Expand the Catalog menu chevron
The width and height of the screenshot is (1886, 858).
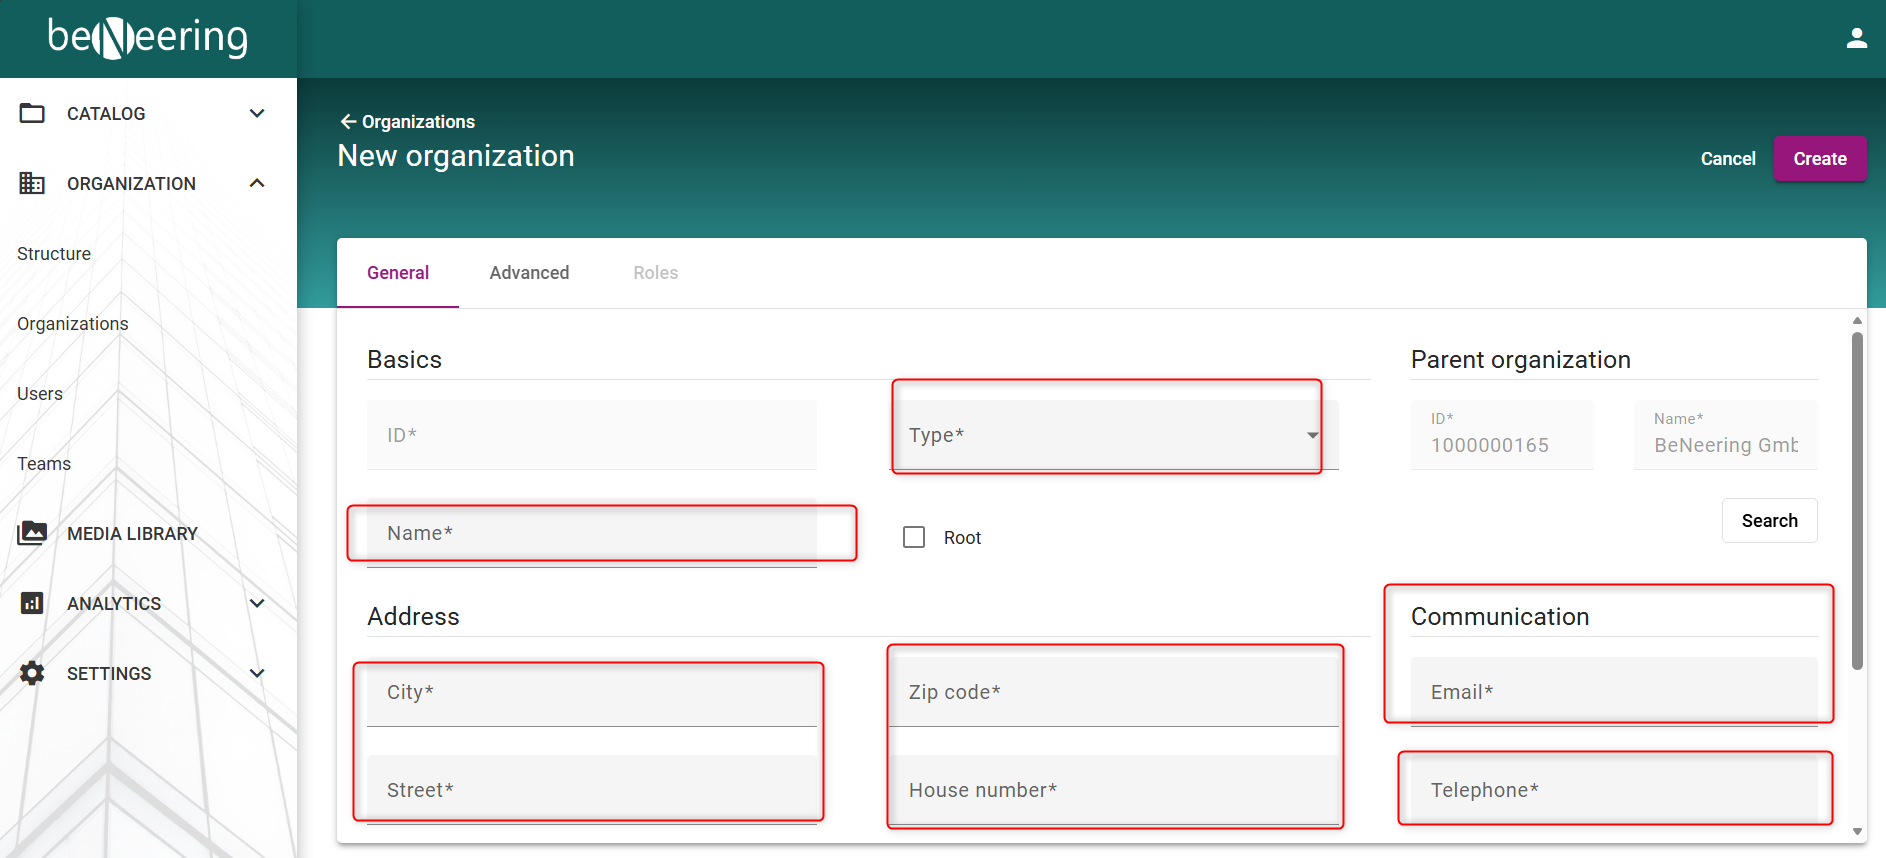pyautogui.click(x=257, y=113)
